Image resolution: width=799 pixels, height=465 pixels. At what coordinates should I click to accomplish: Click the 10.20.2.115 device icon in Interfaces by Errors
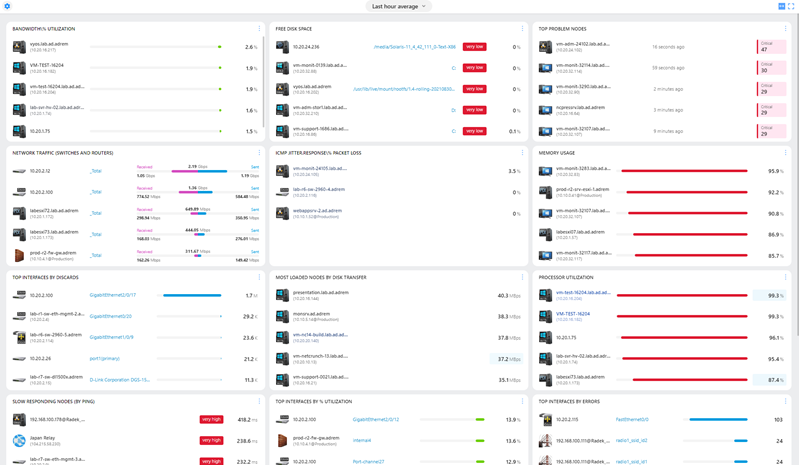(x=545, y=420)
